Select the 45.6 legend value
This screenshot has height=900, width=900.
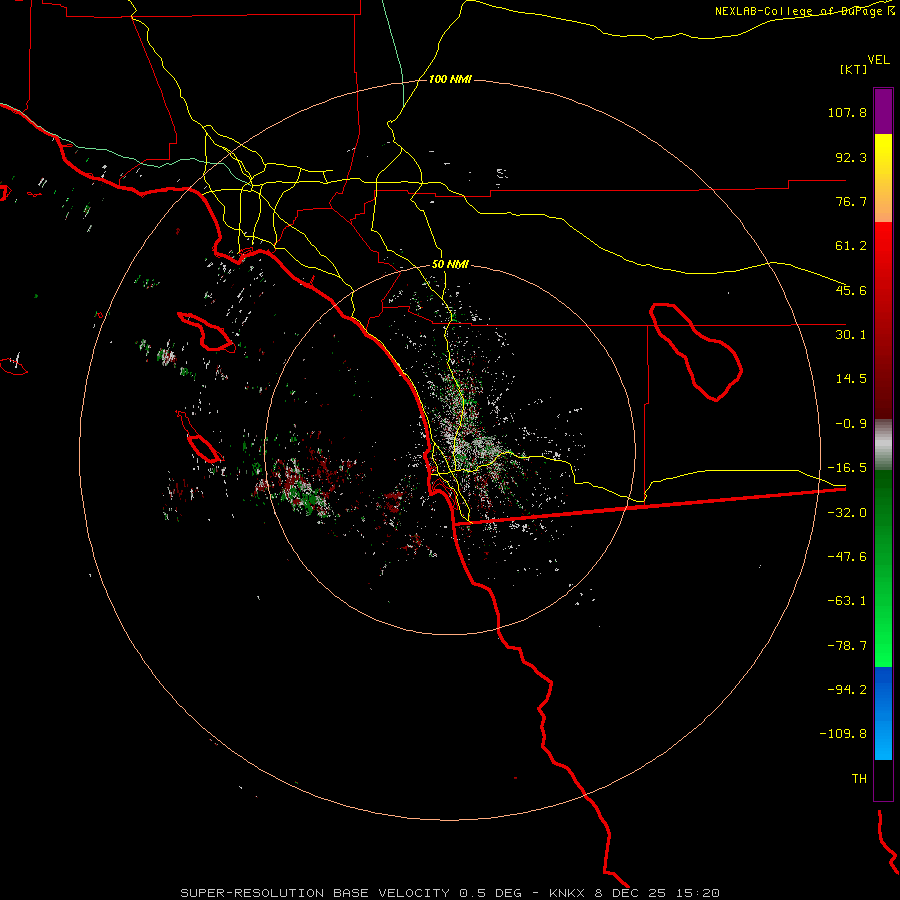click(851, 290)
